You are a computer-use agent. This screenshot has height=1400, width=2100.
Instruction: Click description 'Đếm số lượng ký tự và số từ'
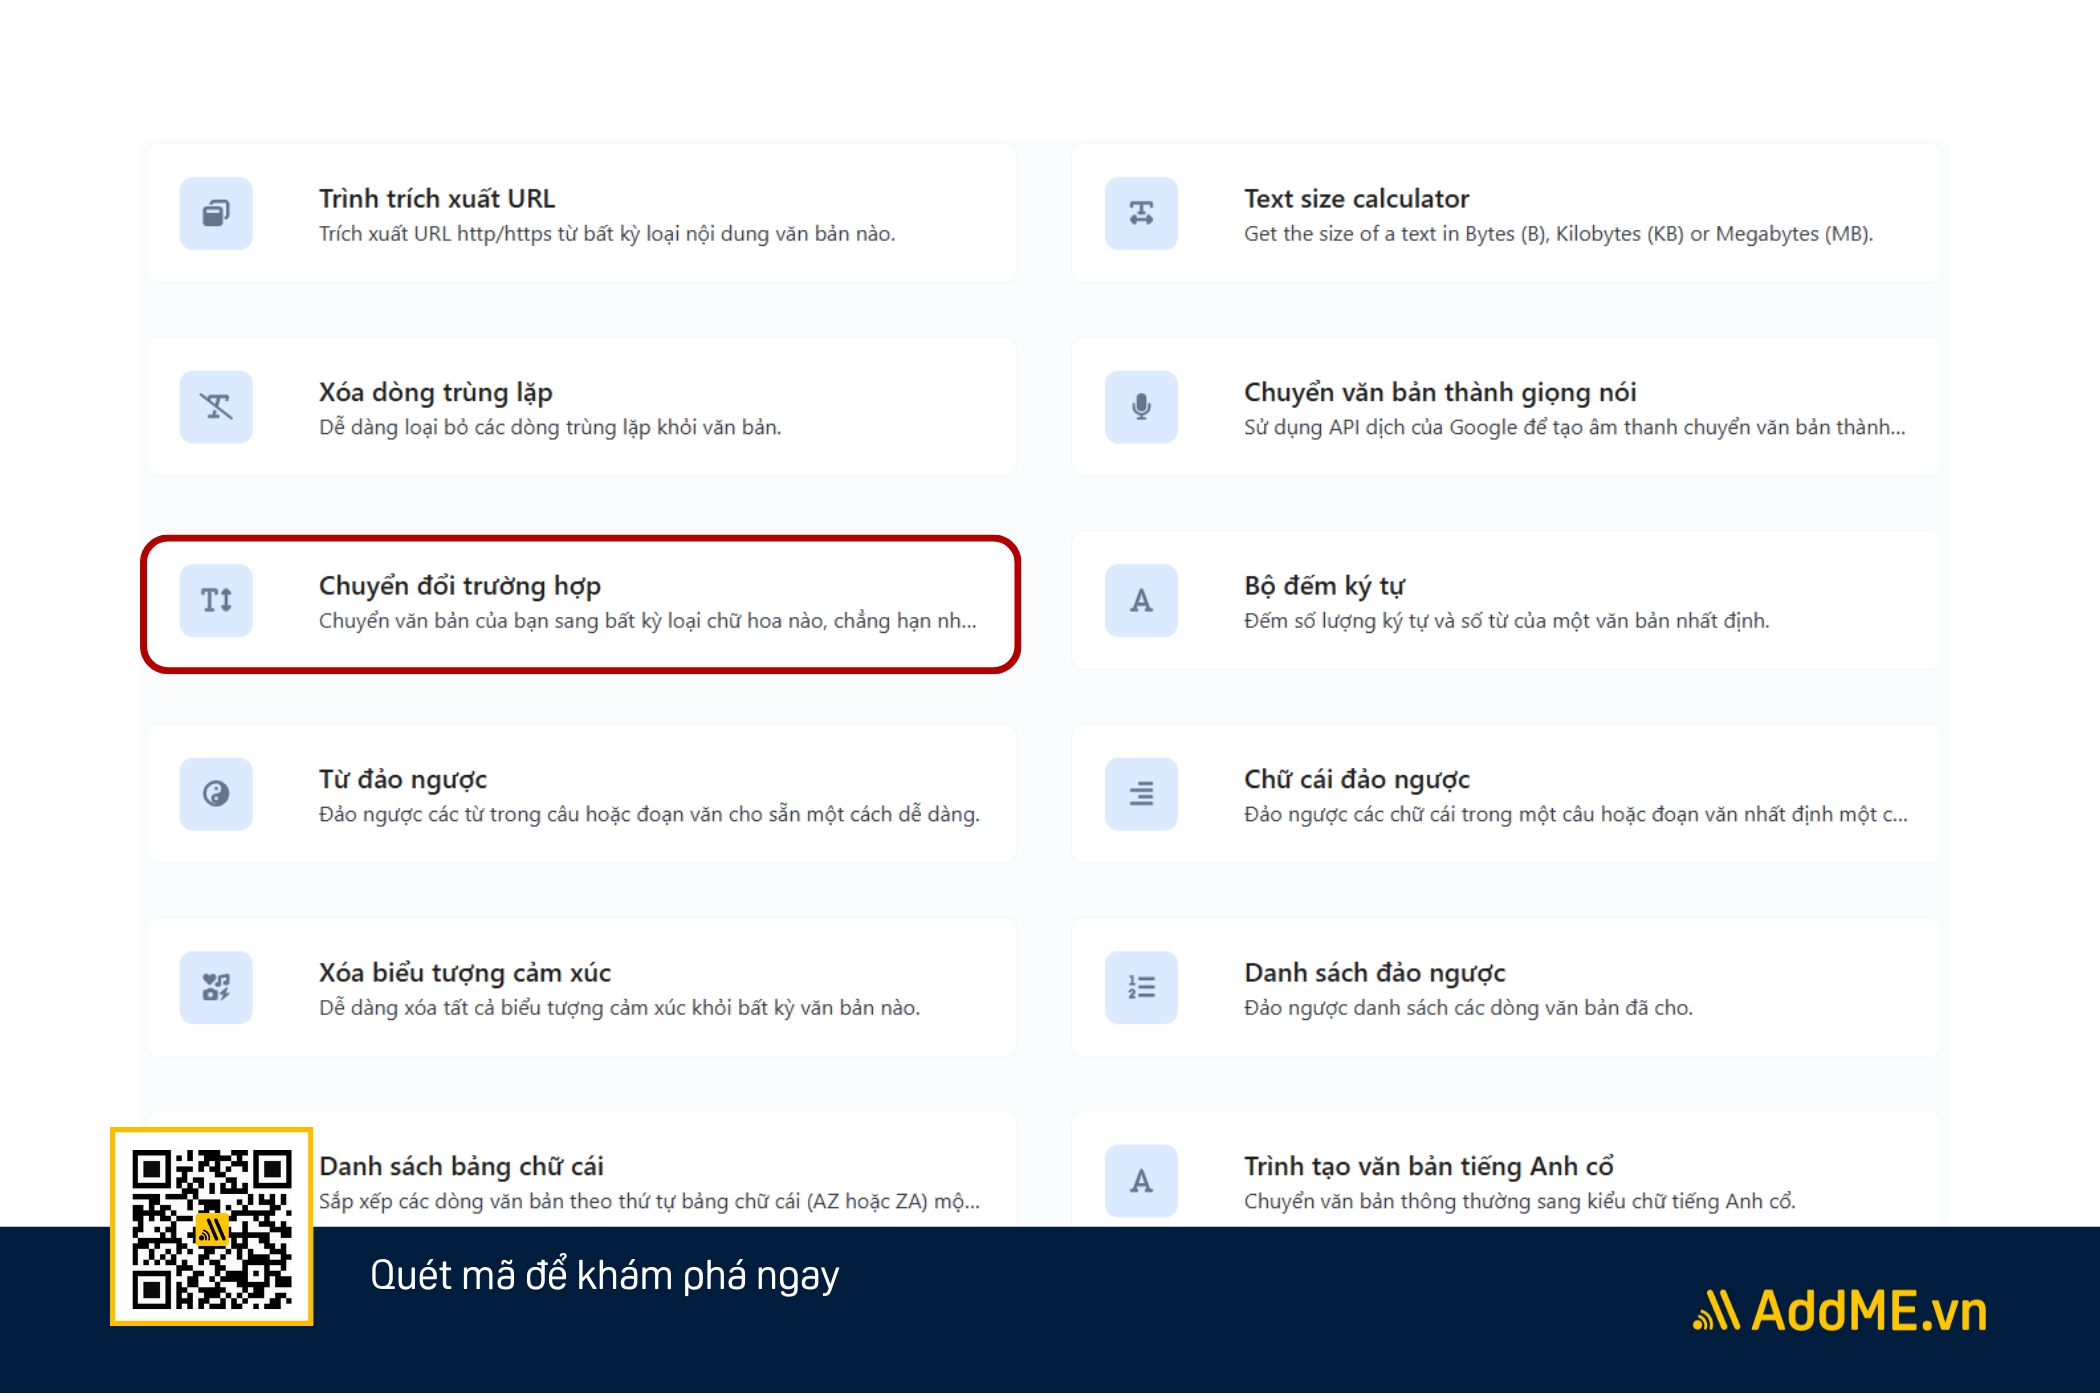point(1507,621)
